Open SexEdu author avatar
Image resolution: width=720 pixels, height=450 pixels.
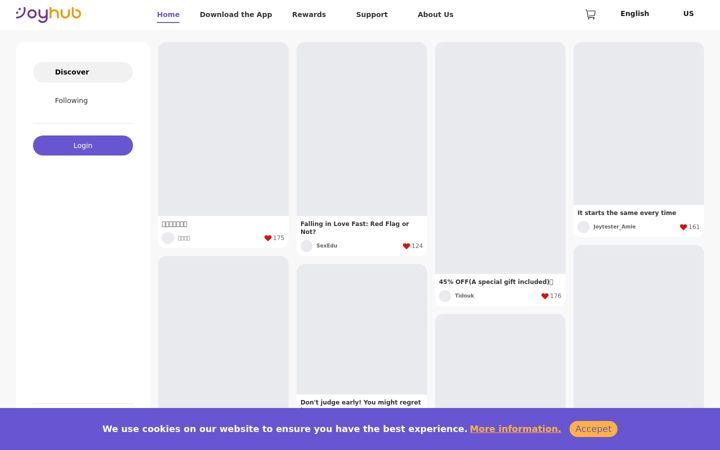(x=306, y=246)
